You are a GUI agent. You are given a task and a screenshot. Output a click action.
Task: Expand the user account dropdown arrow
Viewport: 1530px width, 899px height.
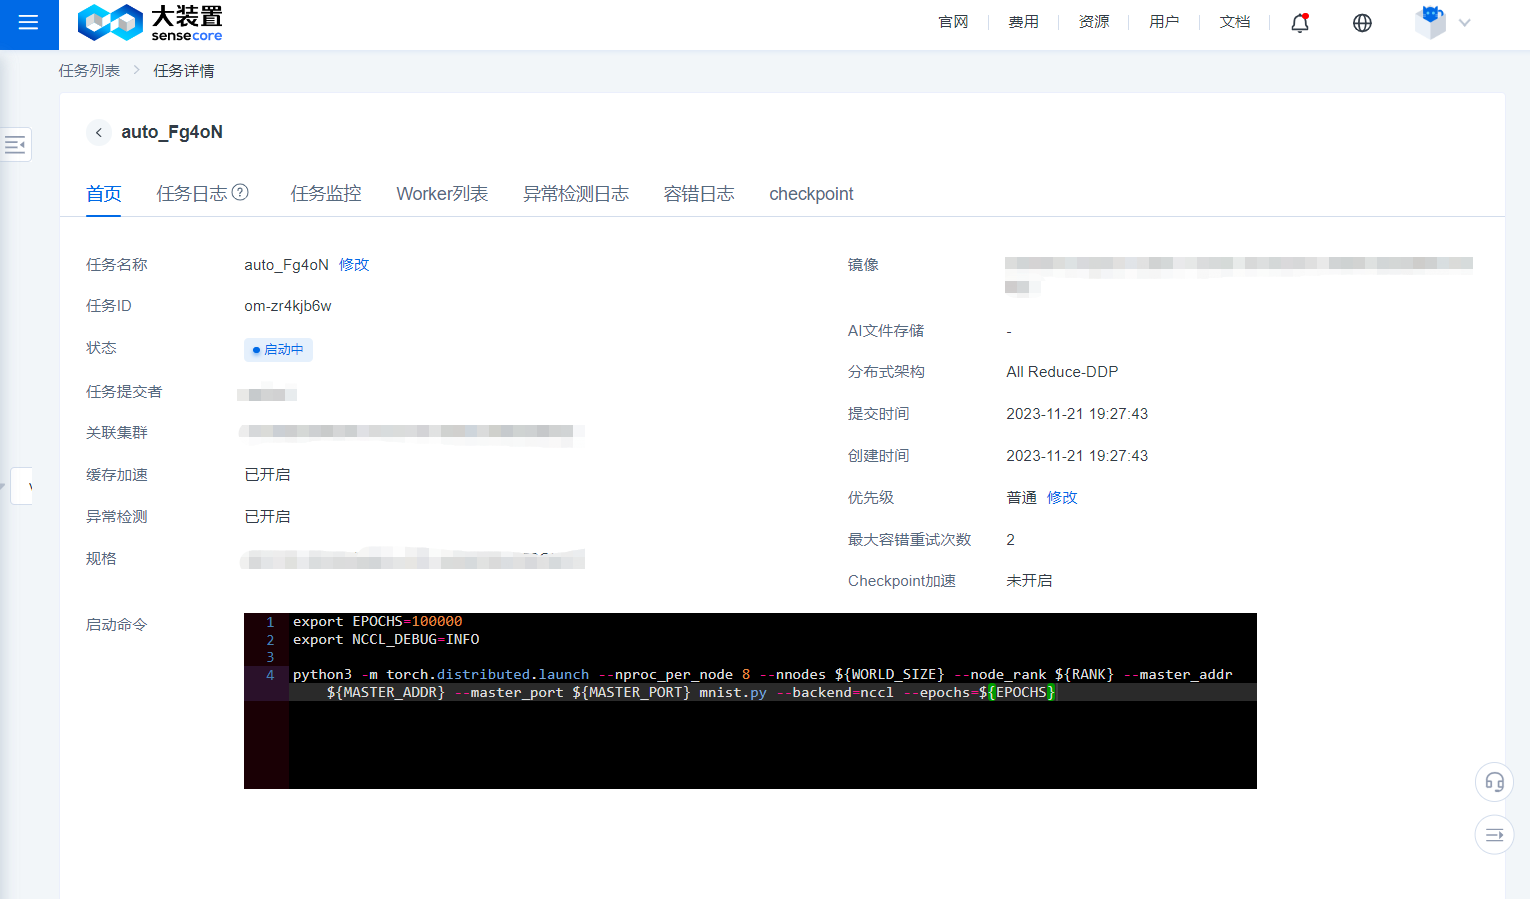pos(1465,23)
